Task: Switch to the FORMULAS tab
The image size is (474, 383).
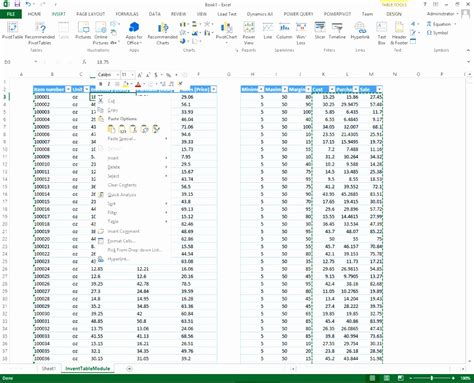Action: [127, 14]
